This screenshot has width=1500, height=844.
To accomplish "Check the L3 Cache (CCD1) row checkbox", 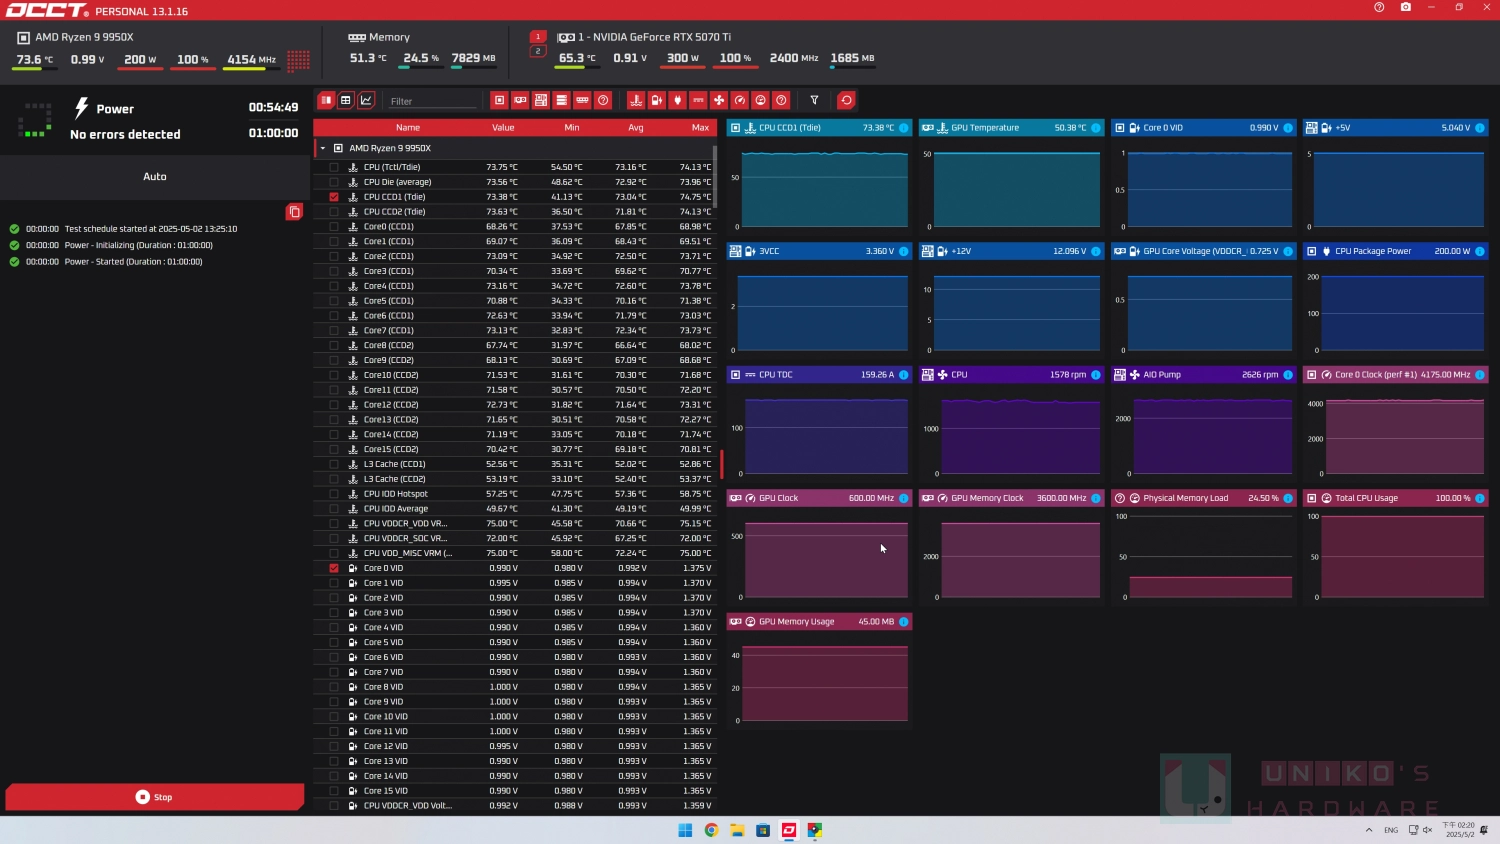I will [334, 464].
